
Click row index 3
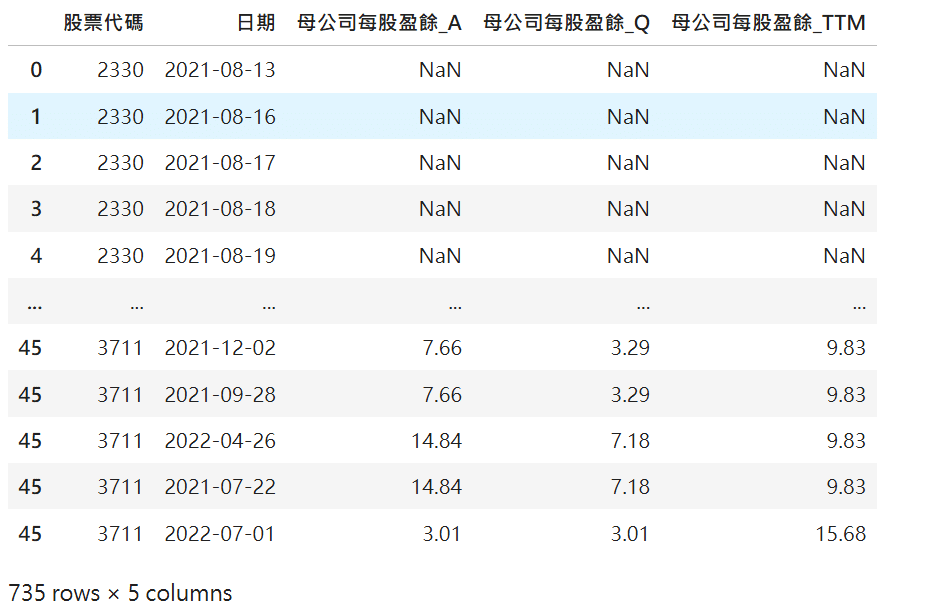pyautogui.click(x=36, y=209)
